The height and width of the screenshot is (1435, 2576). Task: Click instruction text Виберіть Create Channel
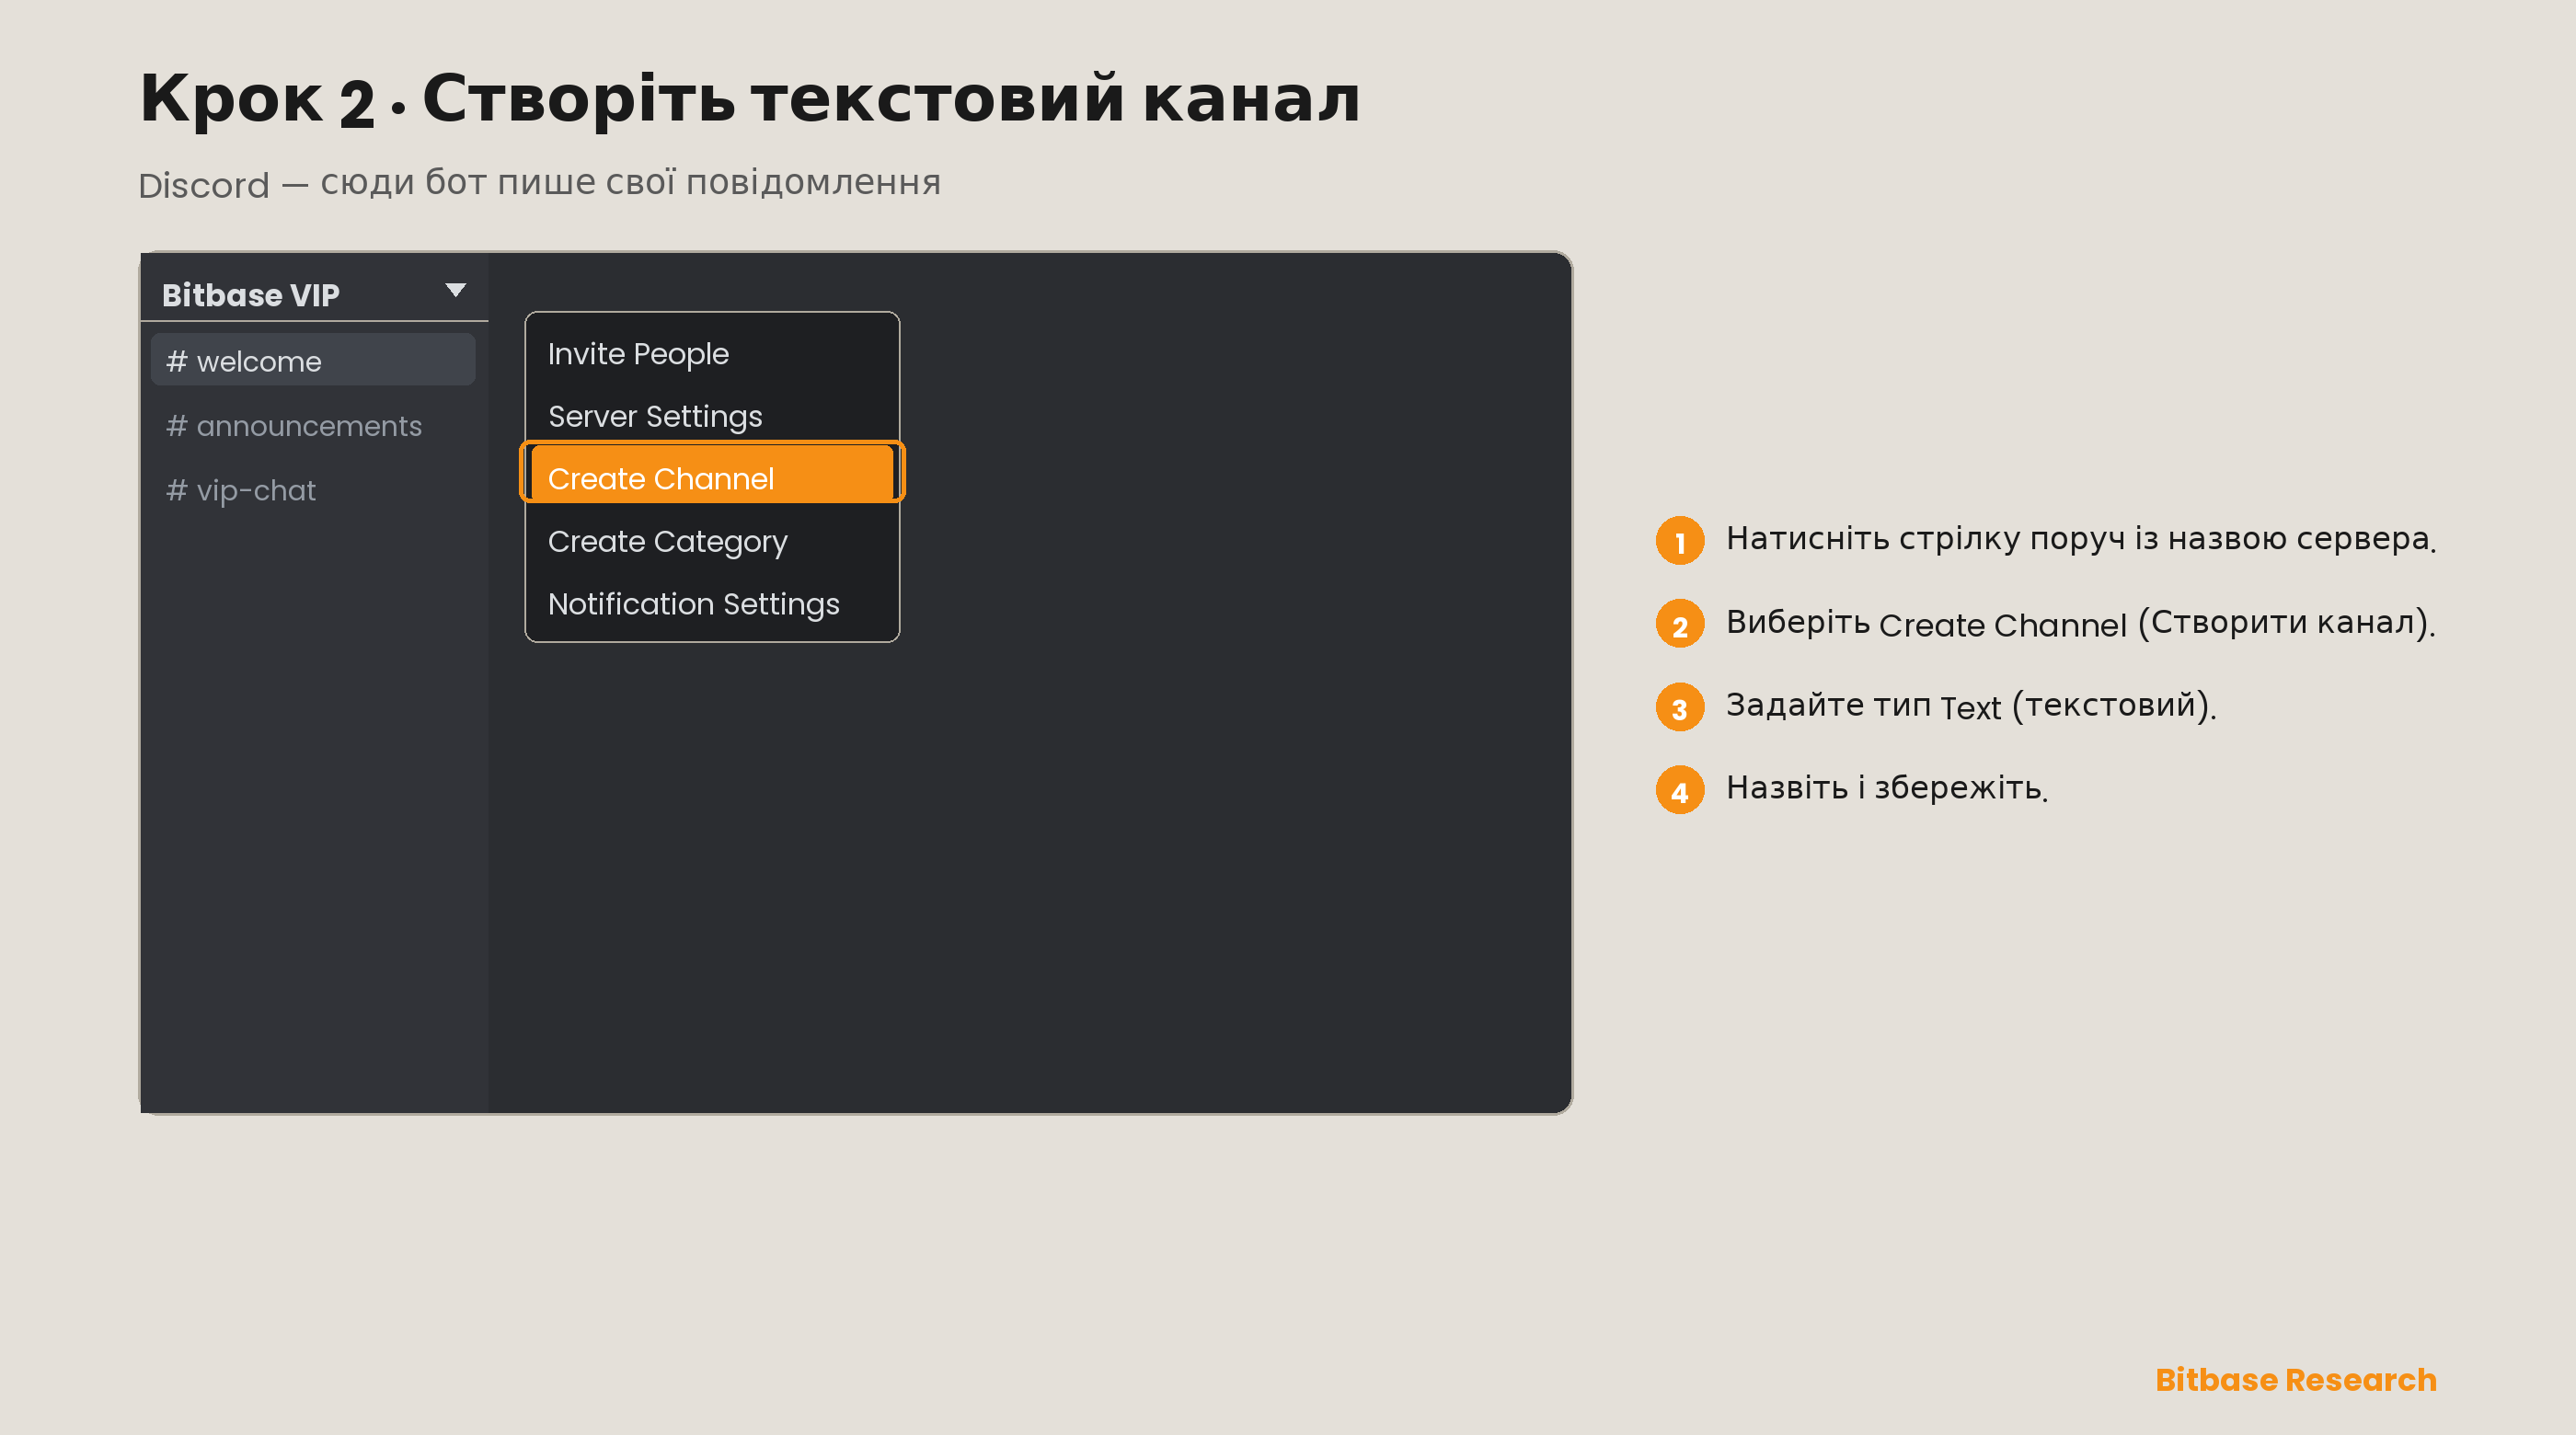coord(1927,623)
